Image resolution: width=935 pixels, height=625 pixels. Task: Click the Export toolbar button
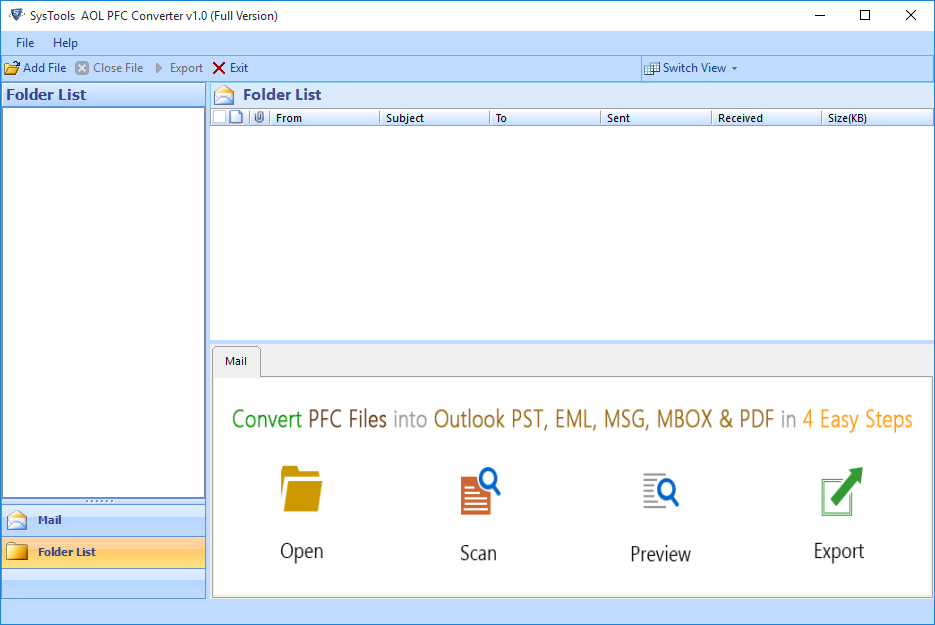179,68
